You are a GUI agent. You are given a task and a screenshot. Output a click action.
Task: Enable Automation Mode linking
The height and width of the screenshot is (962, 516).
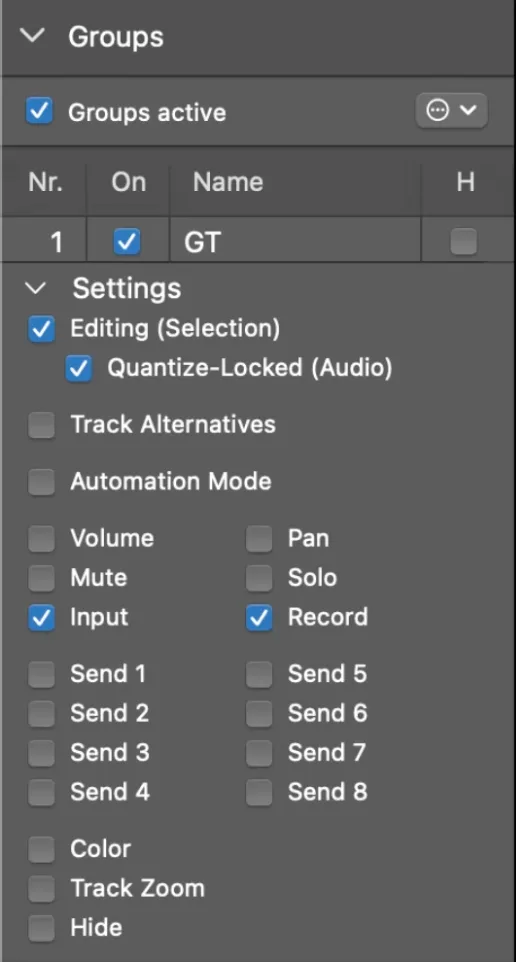pyautogui.click(x=41, y=482)
